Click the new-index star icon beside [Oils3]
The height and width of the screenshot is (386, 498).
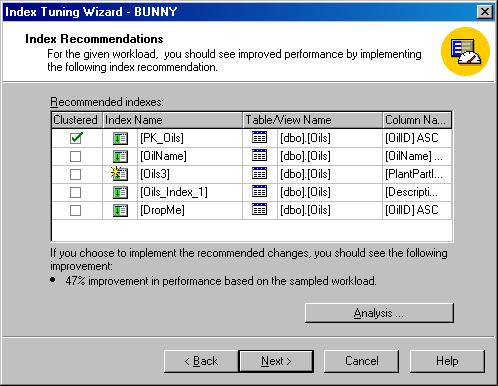click(120, 174)
